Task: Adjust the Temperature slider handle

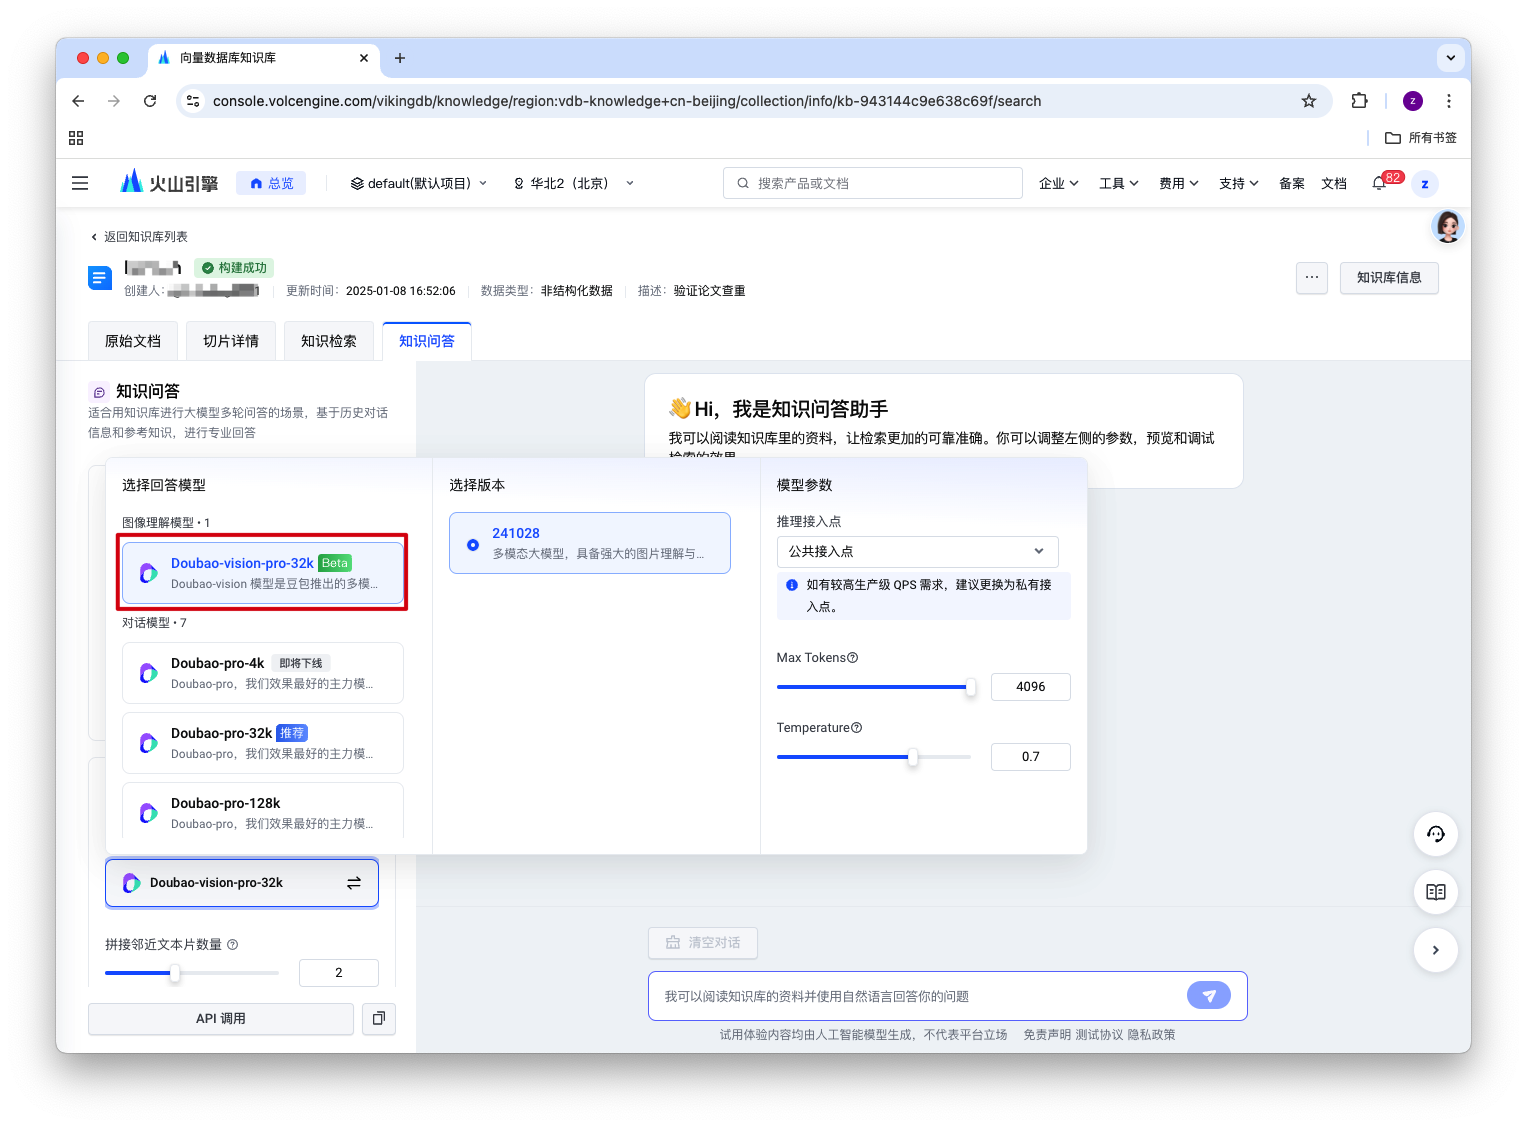Action: coord(912,757)
